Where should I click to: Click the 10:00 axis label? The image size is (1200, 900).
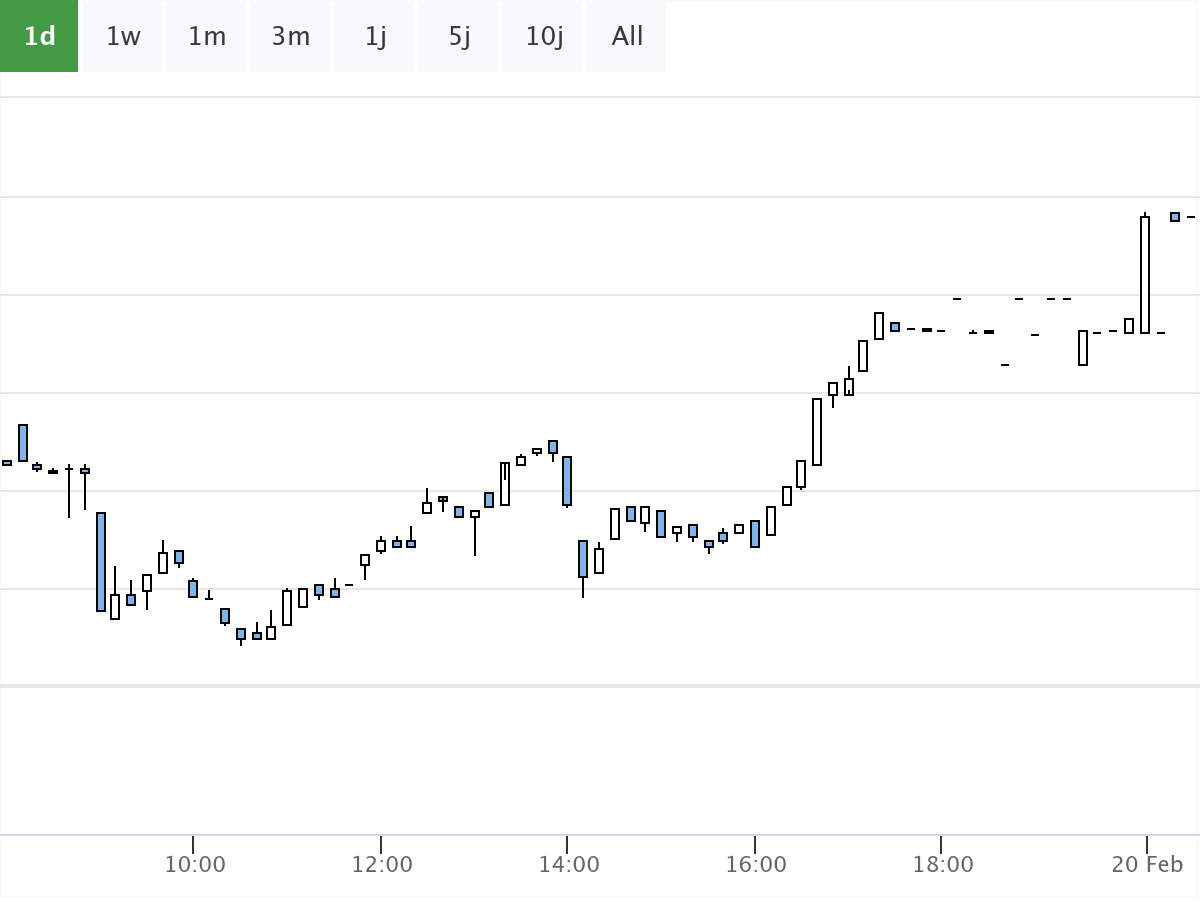pos(197,862)
